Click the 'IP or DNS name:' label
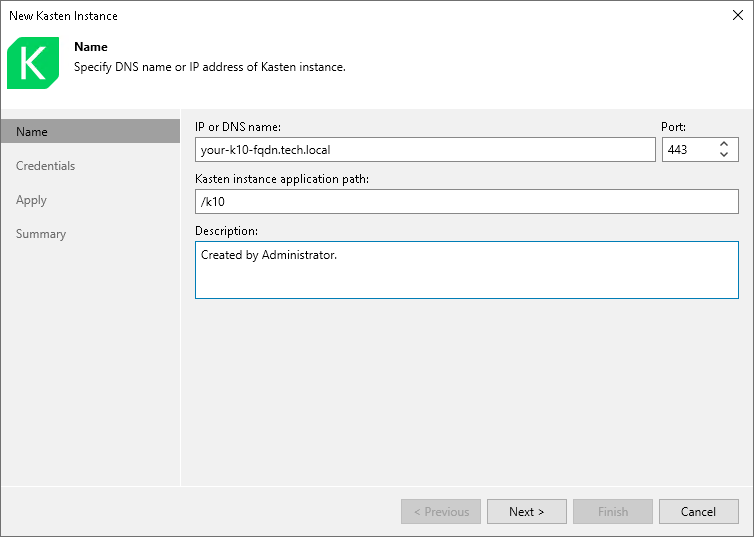 238,127
